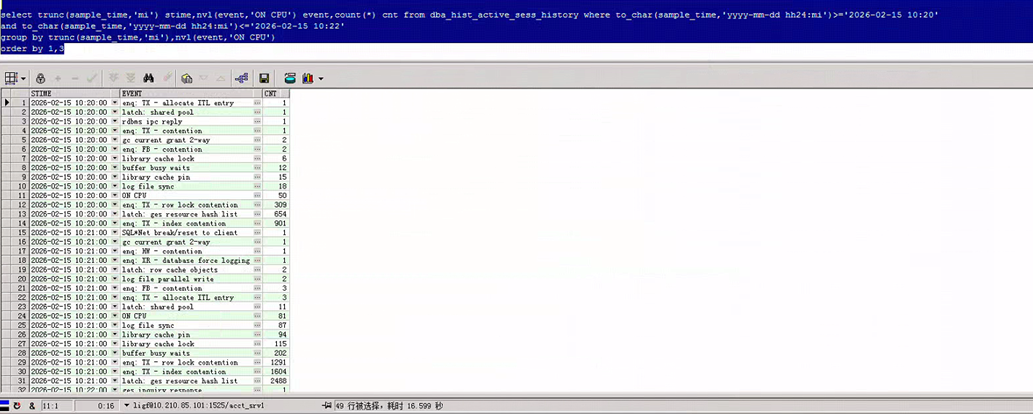The width and height of the screenshot is (1033, 414).
Task: Click the status message showing 16.599 seconds
Action: (x=390, y=405)
